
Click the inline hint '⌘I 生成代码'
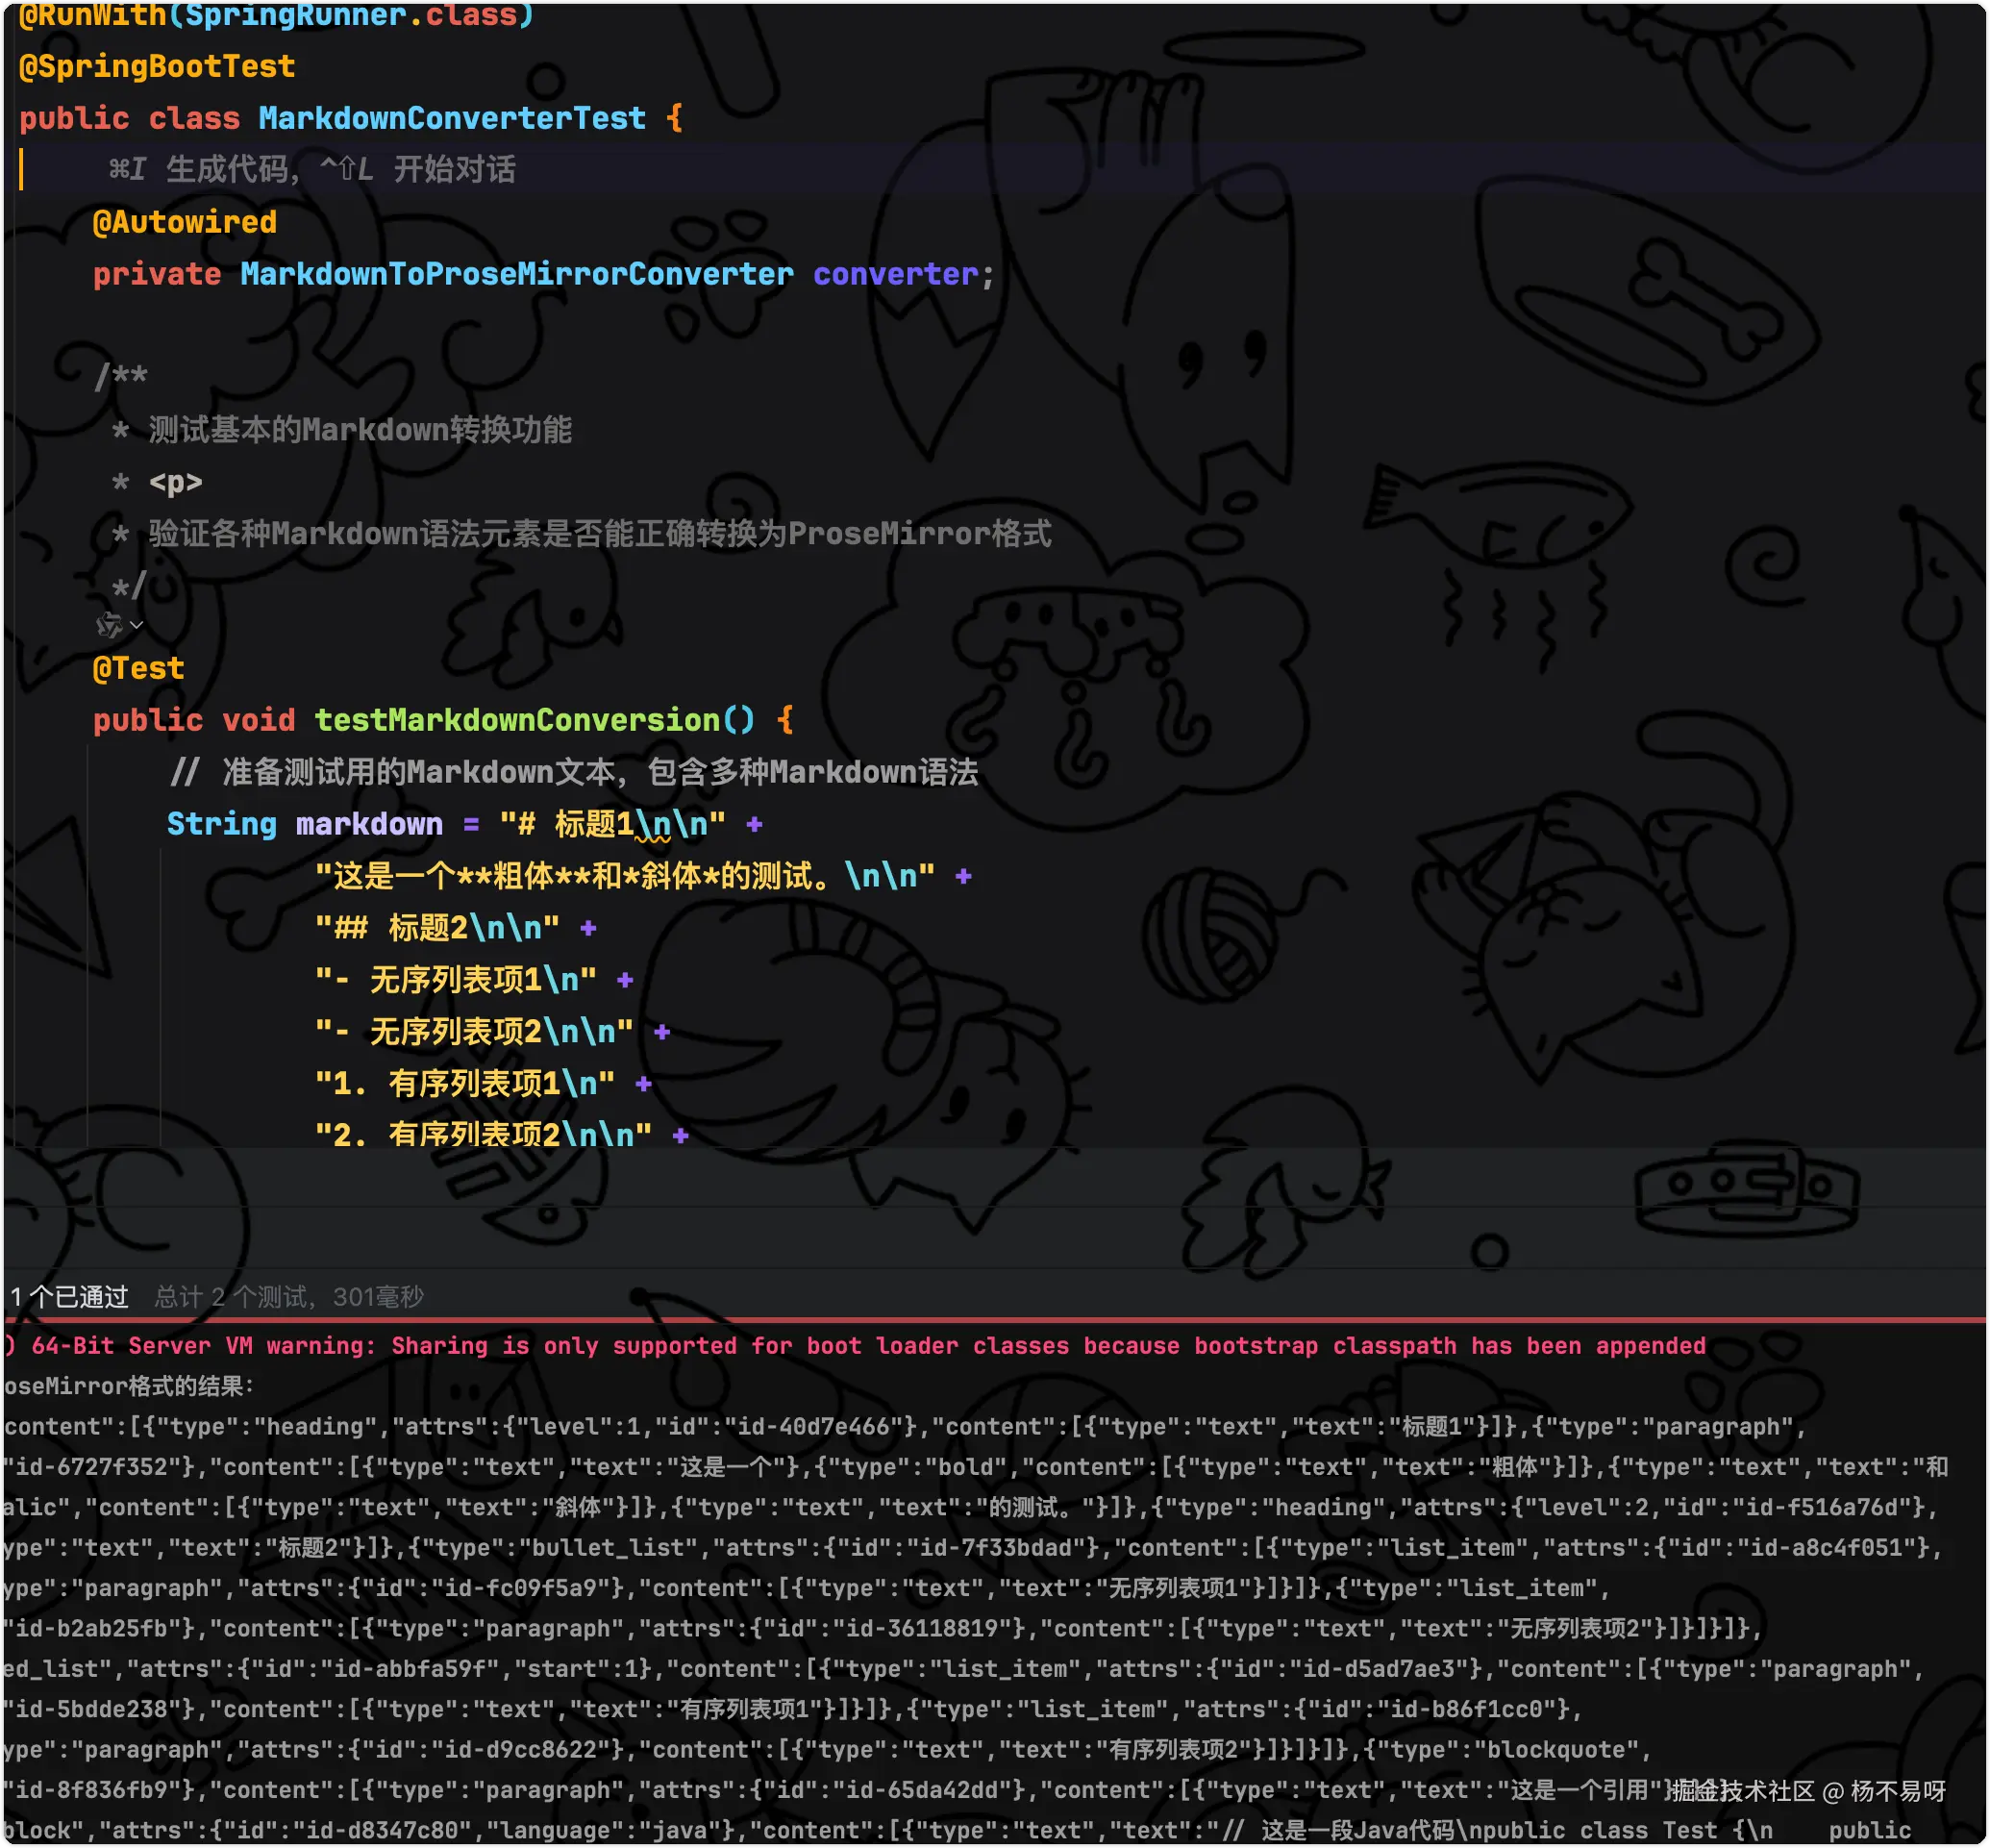[199, 169]
